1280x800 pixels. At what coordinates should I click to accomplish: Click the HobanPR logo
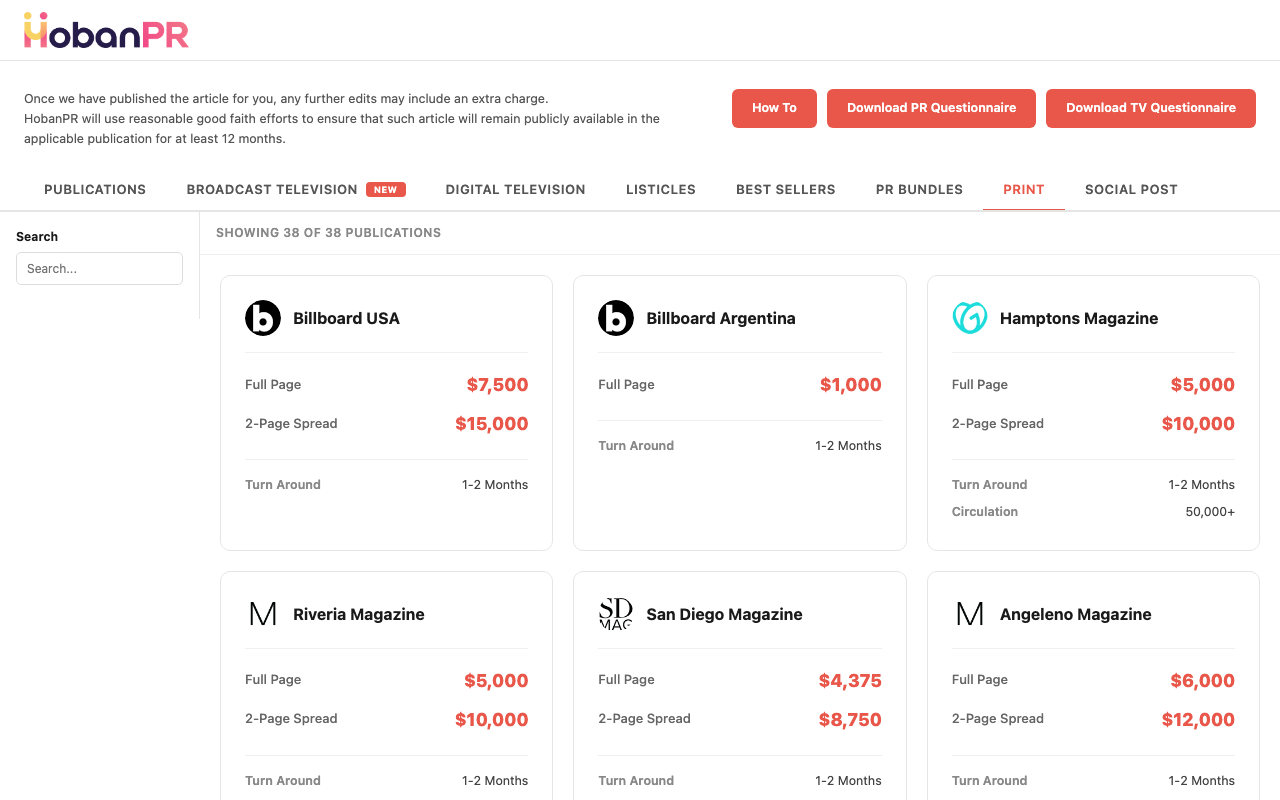pos(106,31)
